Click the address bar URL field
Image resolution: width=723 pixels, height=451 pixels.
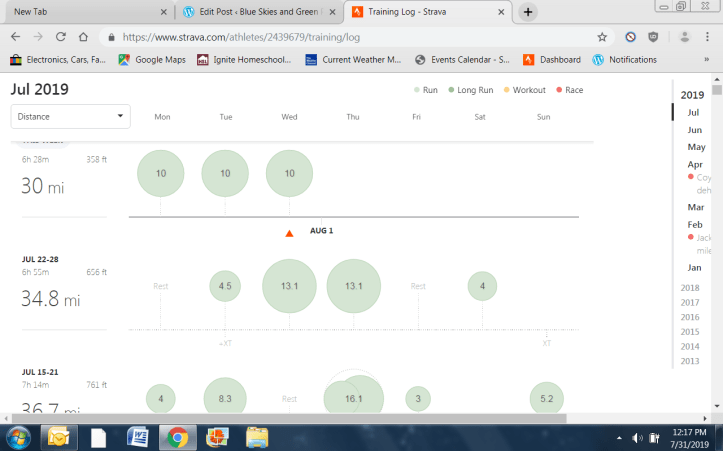350,36
